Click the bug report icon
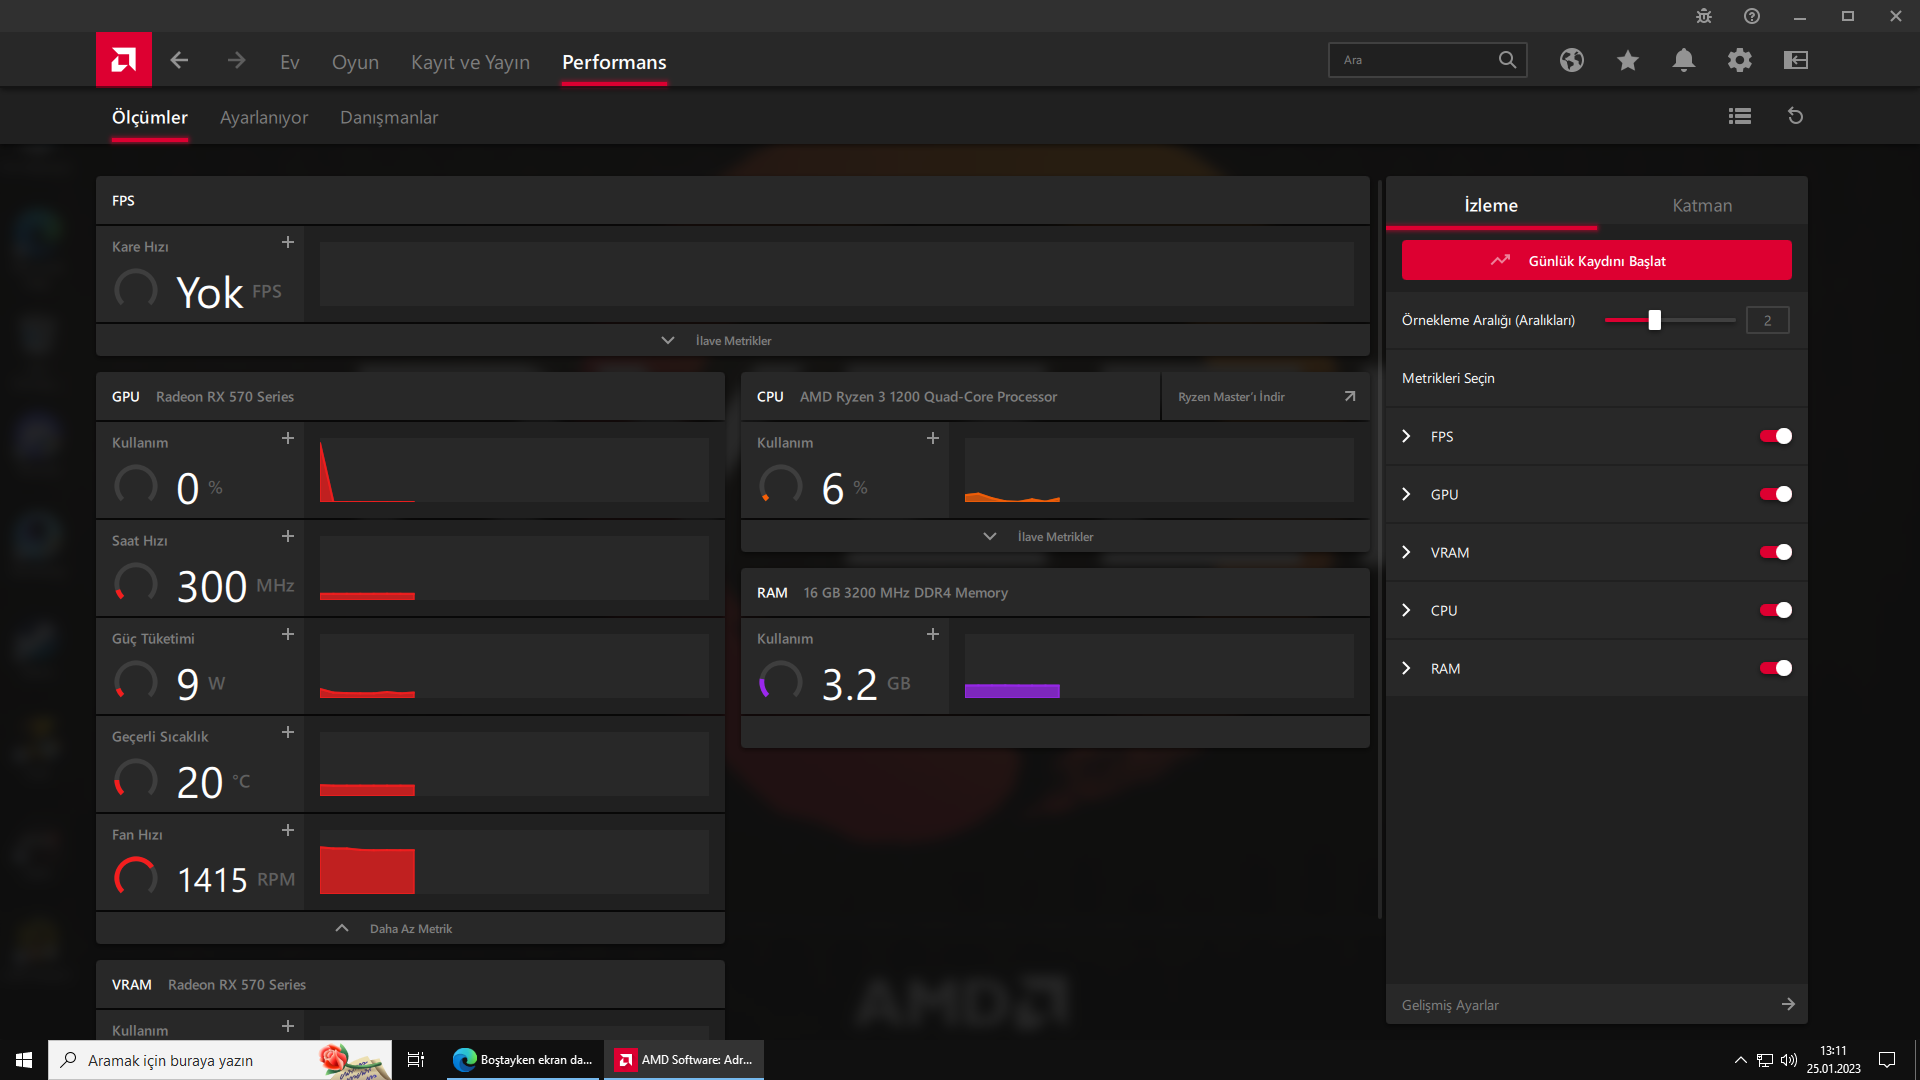The height and width of the screenshot is (1080, 1920). 1703,16
